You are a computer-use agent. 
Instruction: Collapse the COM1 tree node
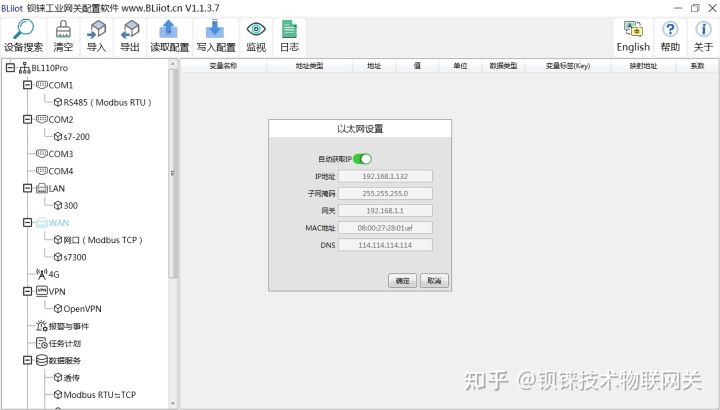pyautogui.click(x=28, y=85)
